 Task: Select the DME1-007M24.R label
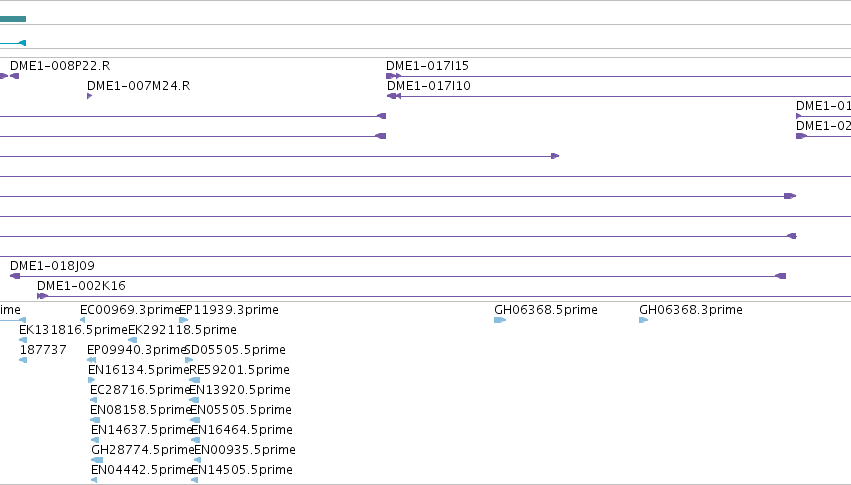(138, 86)
